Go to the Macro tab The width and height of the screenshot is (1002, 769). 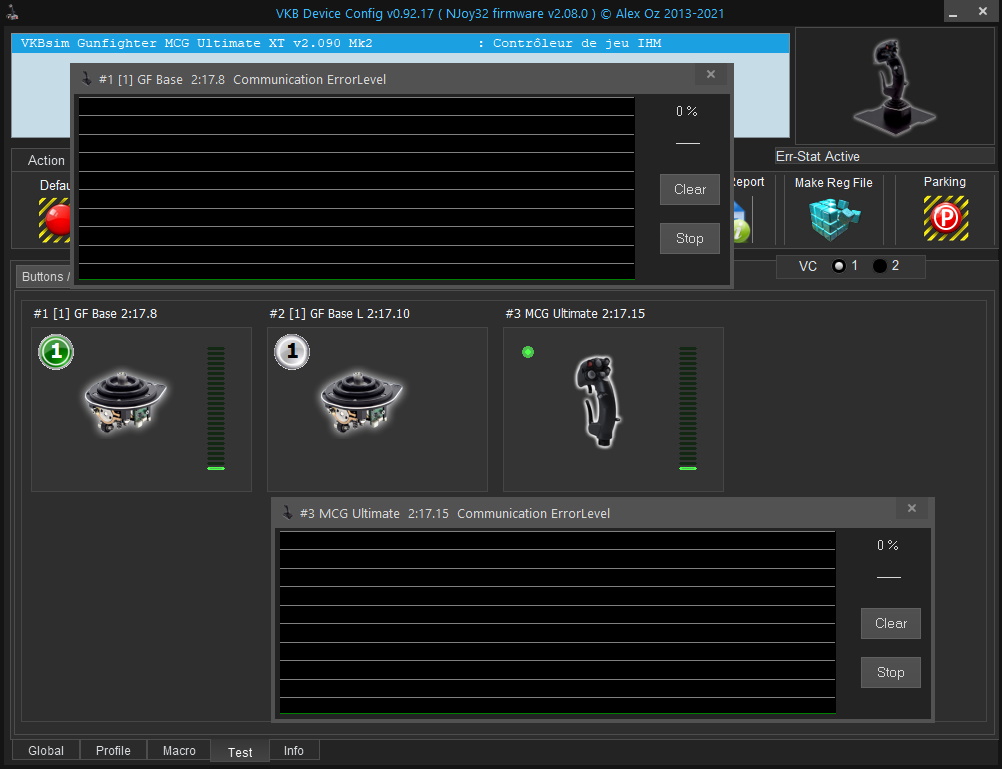click(x=179, y=750)
